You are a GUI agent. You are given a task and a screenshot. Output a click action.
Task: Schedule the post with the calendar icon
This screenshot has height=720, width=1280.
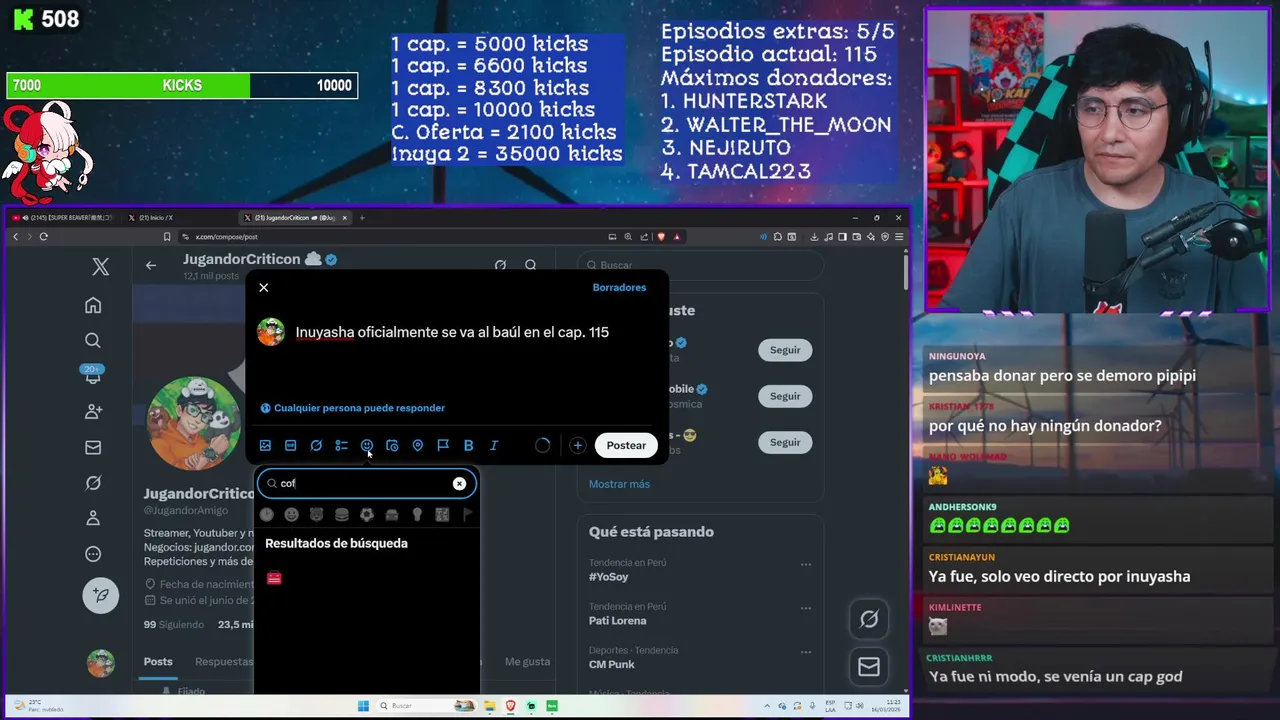(x=392, y=445)
